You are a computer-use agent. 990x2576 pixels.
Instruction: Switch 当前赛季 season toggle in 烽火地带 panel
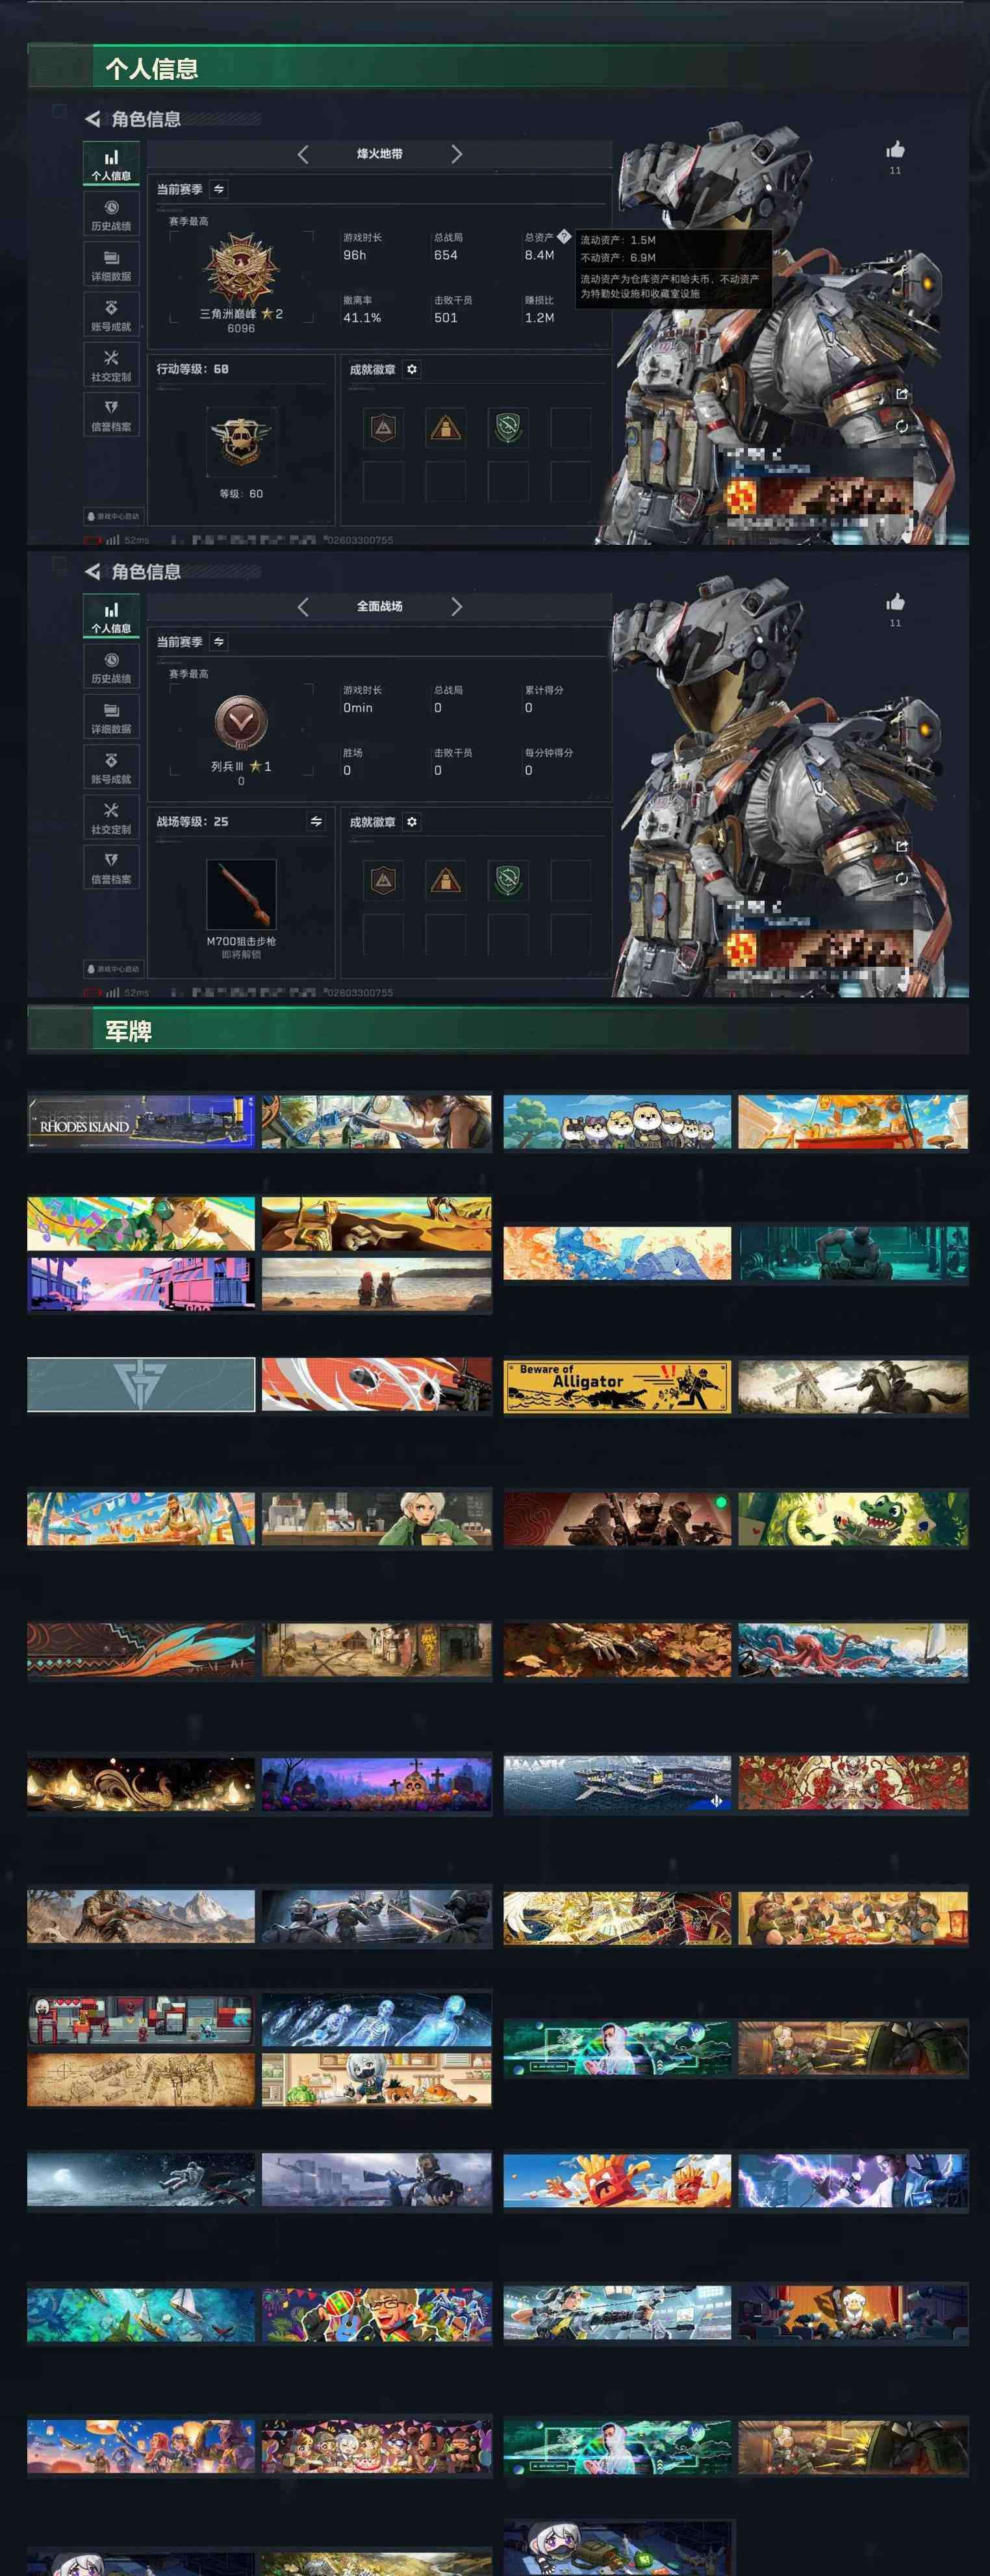pyautogui.click(x=219, y=189)
